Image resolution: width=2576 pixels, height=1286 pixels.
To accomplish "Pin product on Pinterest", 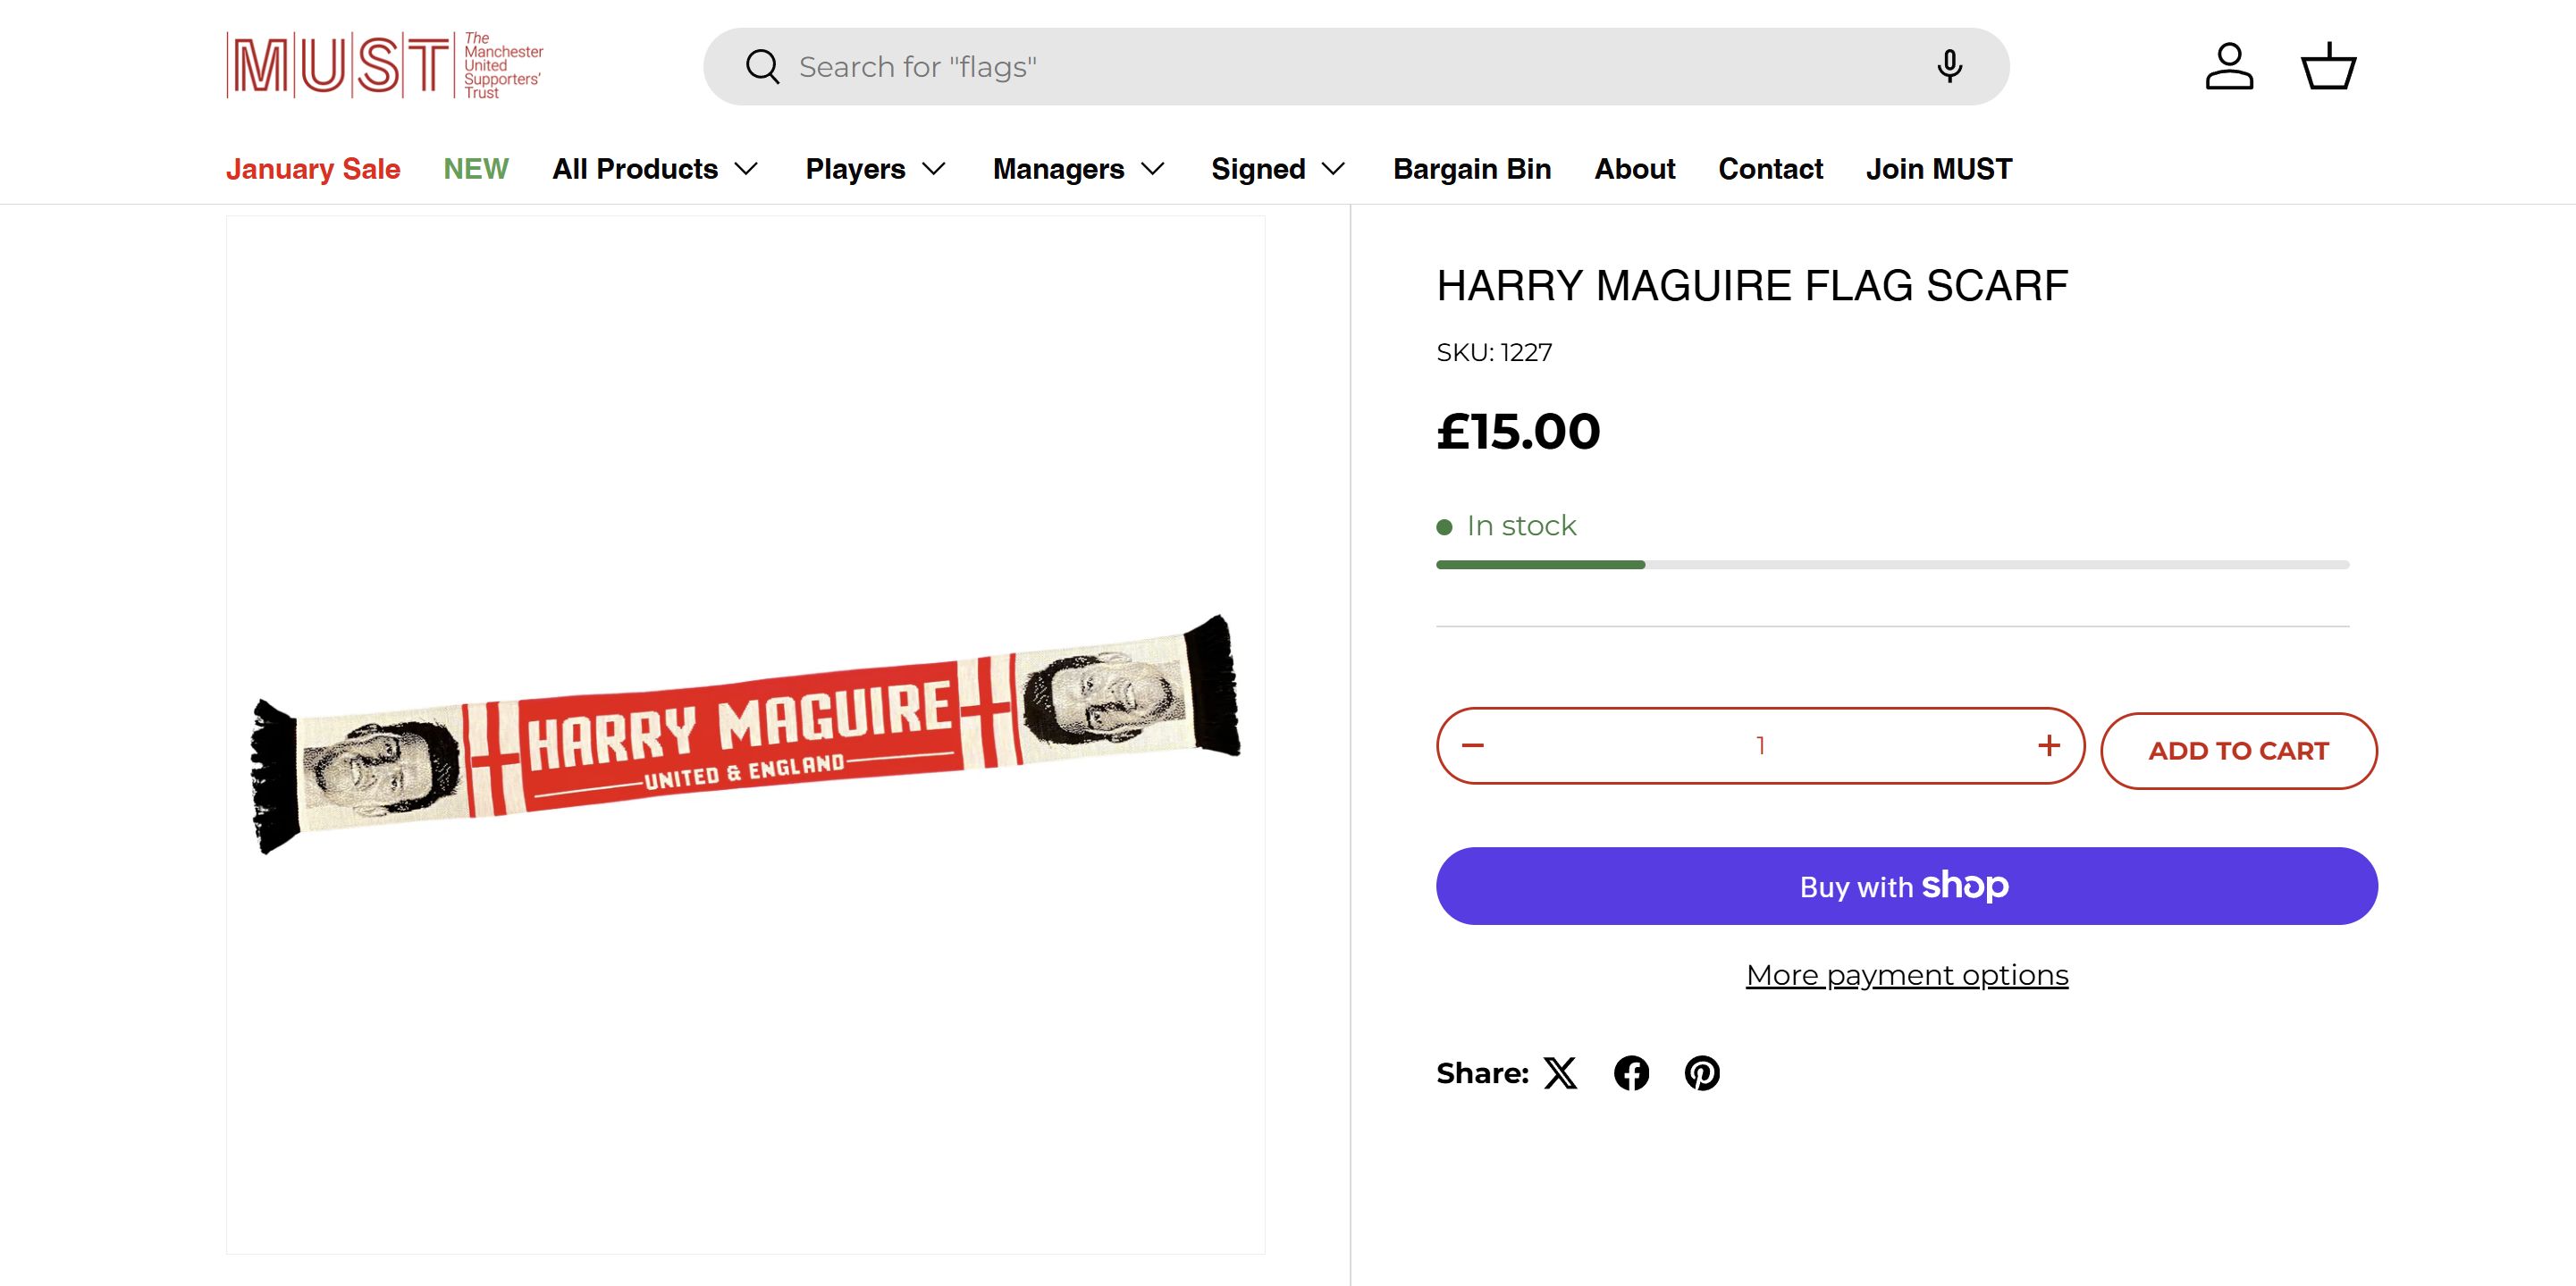I will (x=1702, y=1073).
